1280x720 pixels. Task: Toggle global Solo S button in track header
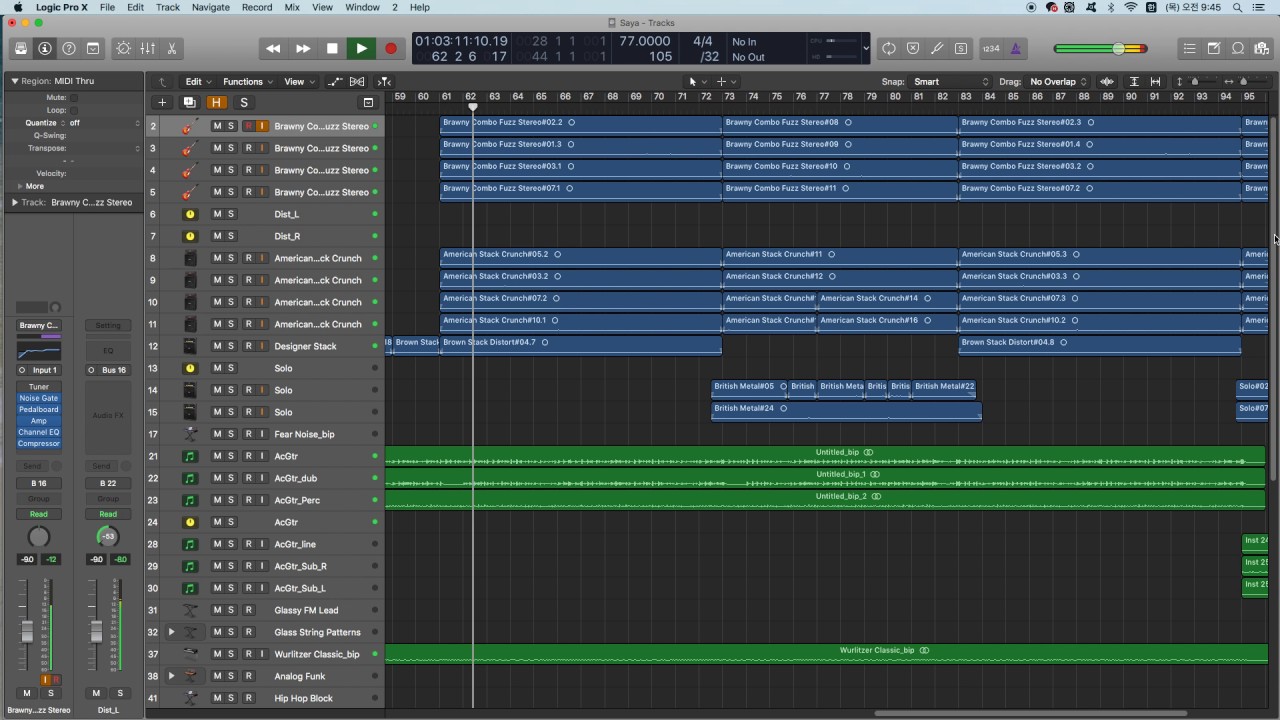pyautogui.click(x=243, y=102)
